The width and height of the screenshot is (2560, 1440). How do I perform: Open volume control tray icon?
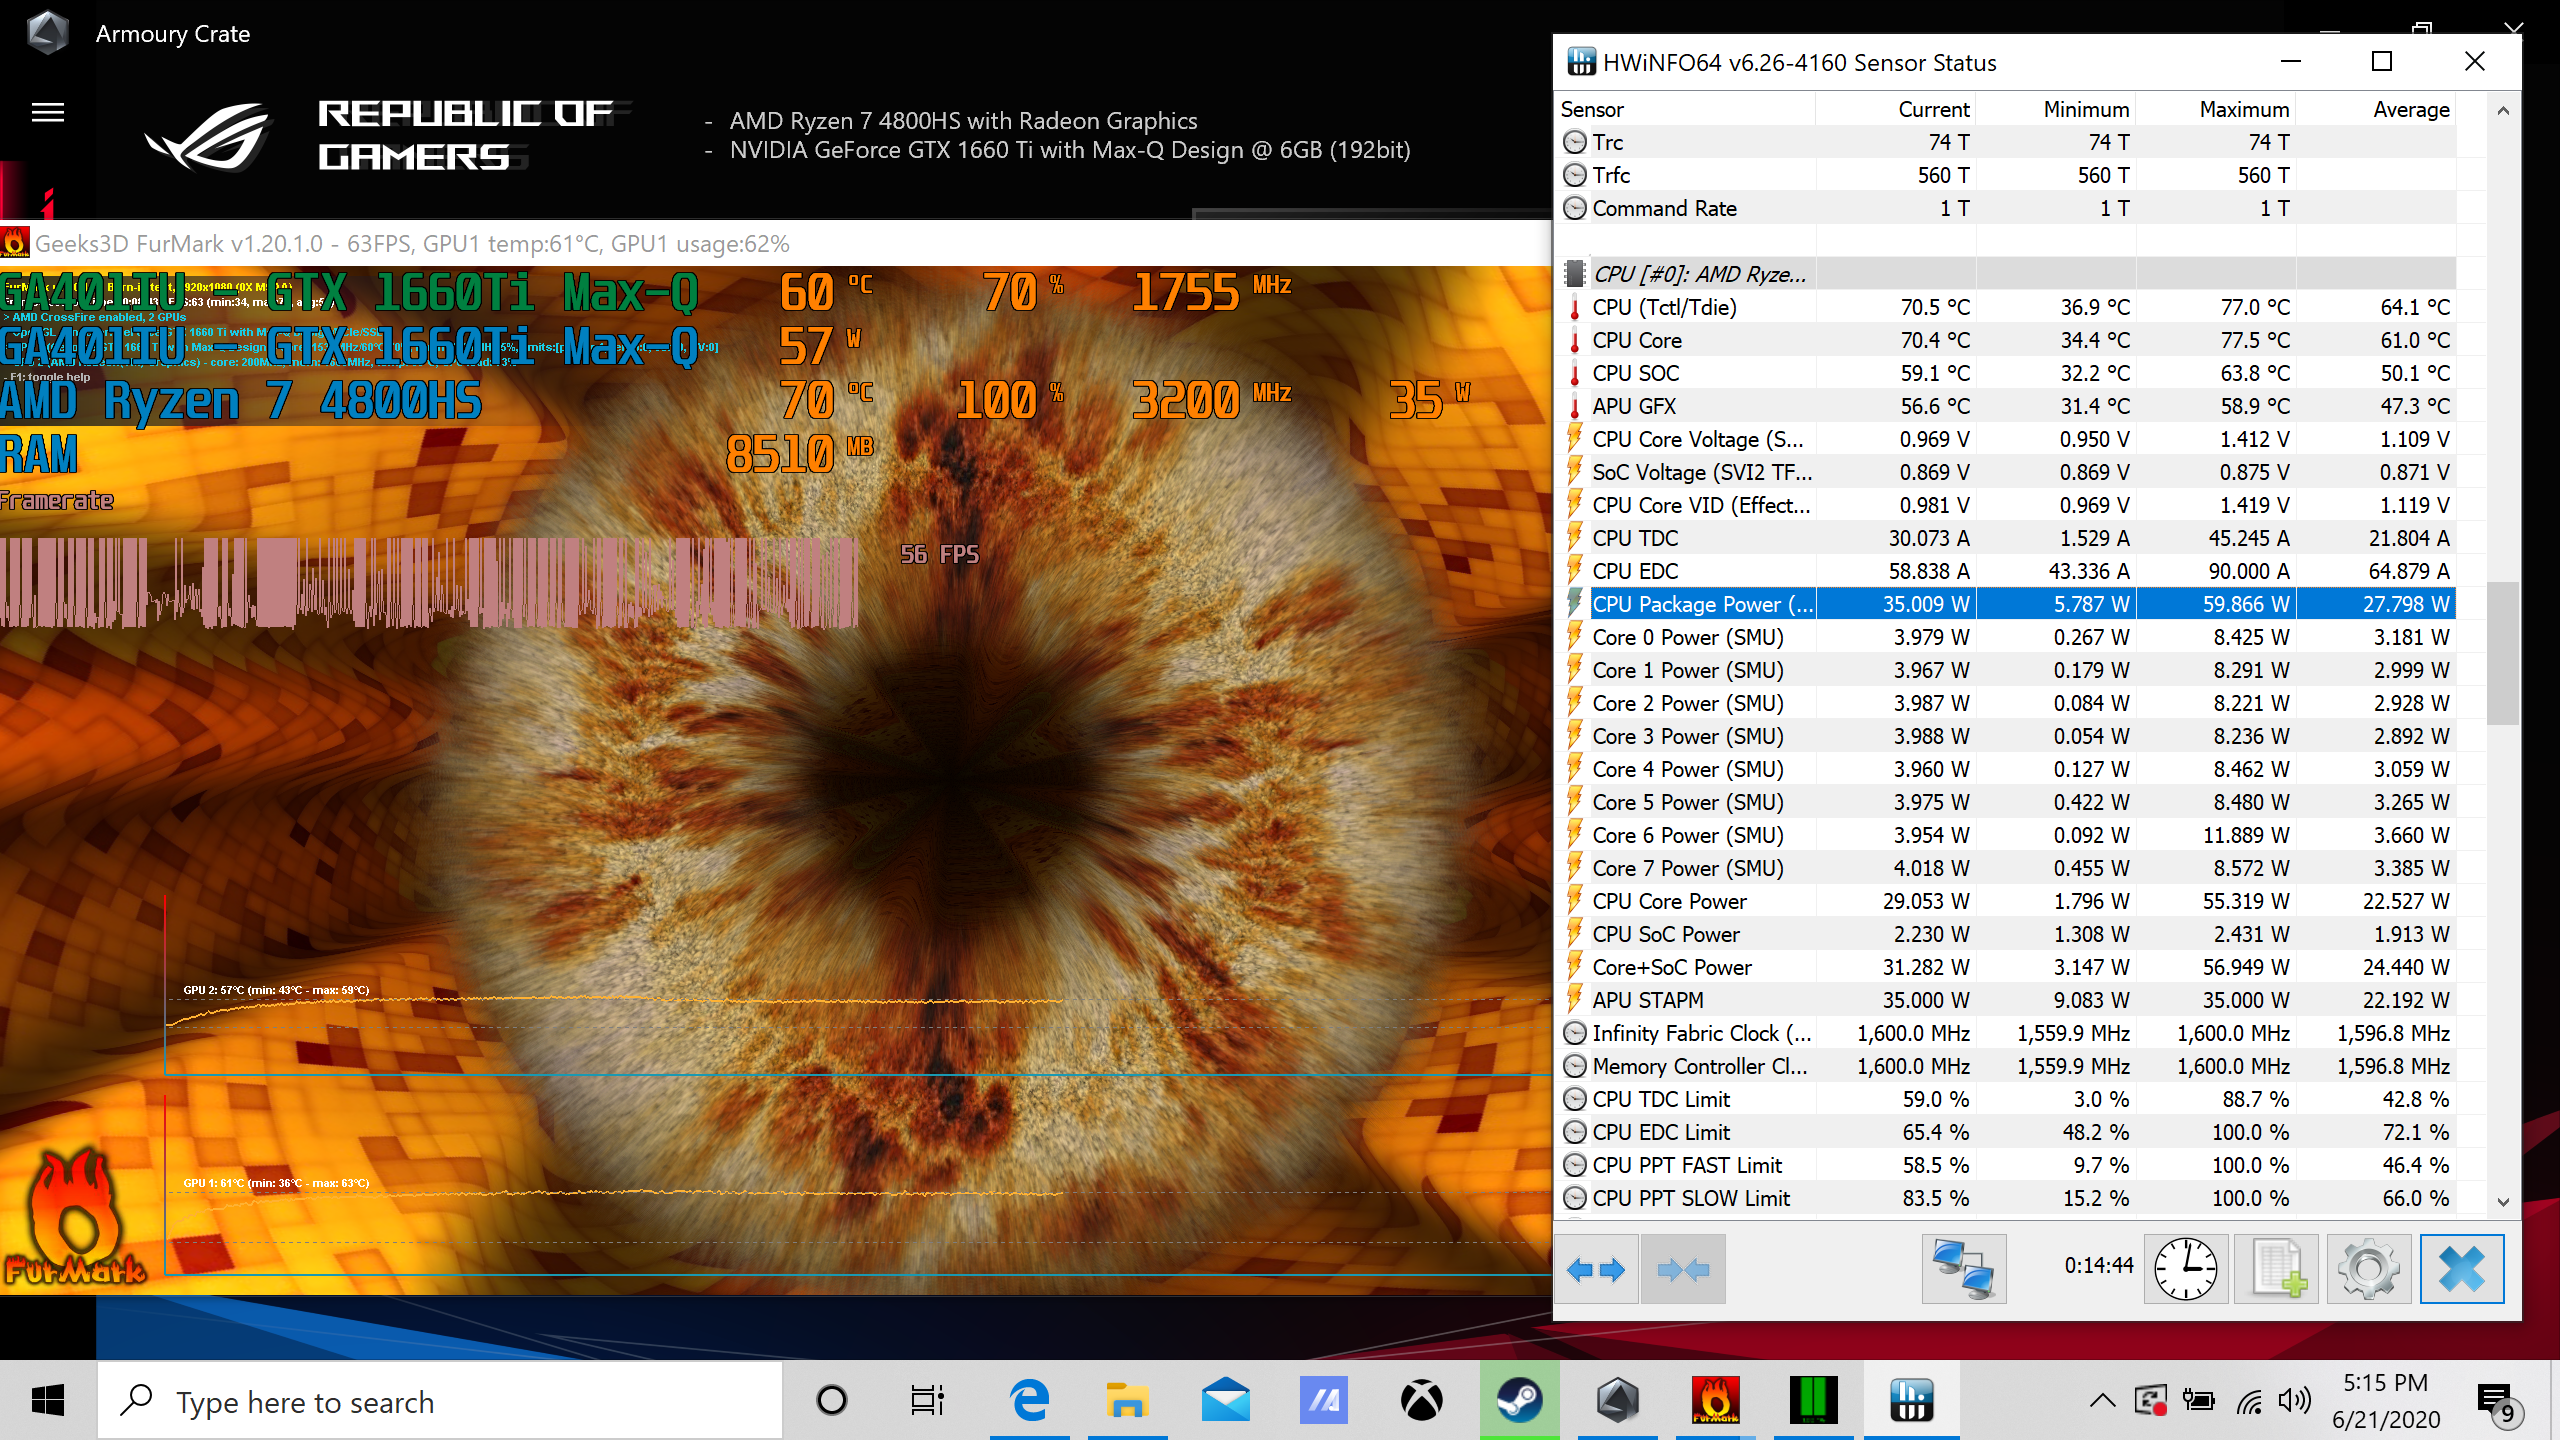(x=2294, y=1400)
